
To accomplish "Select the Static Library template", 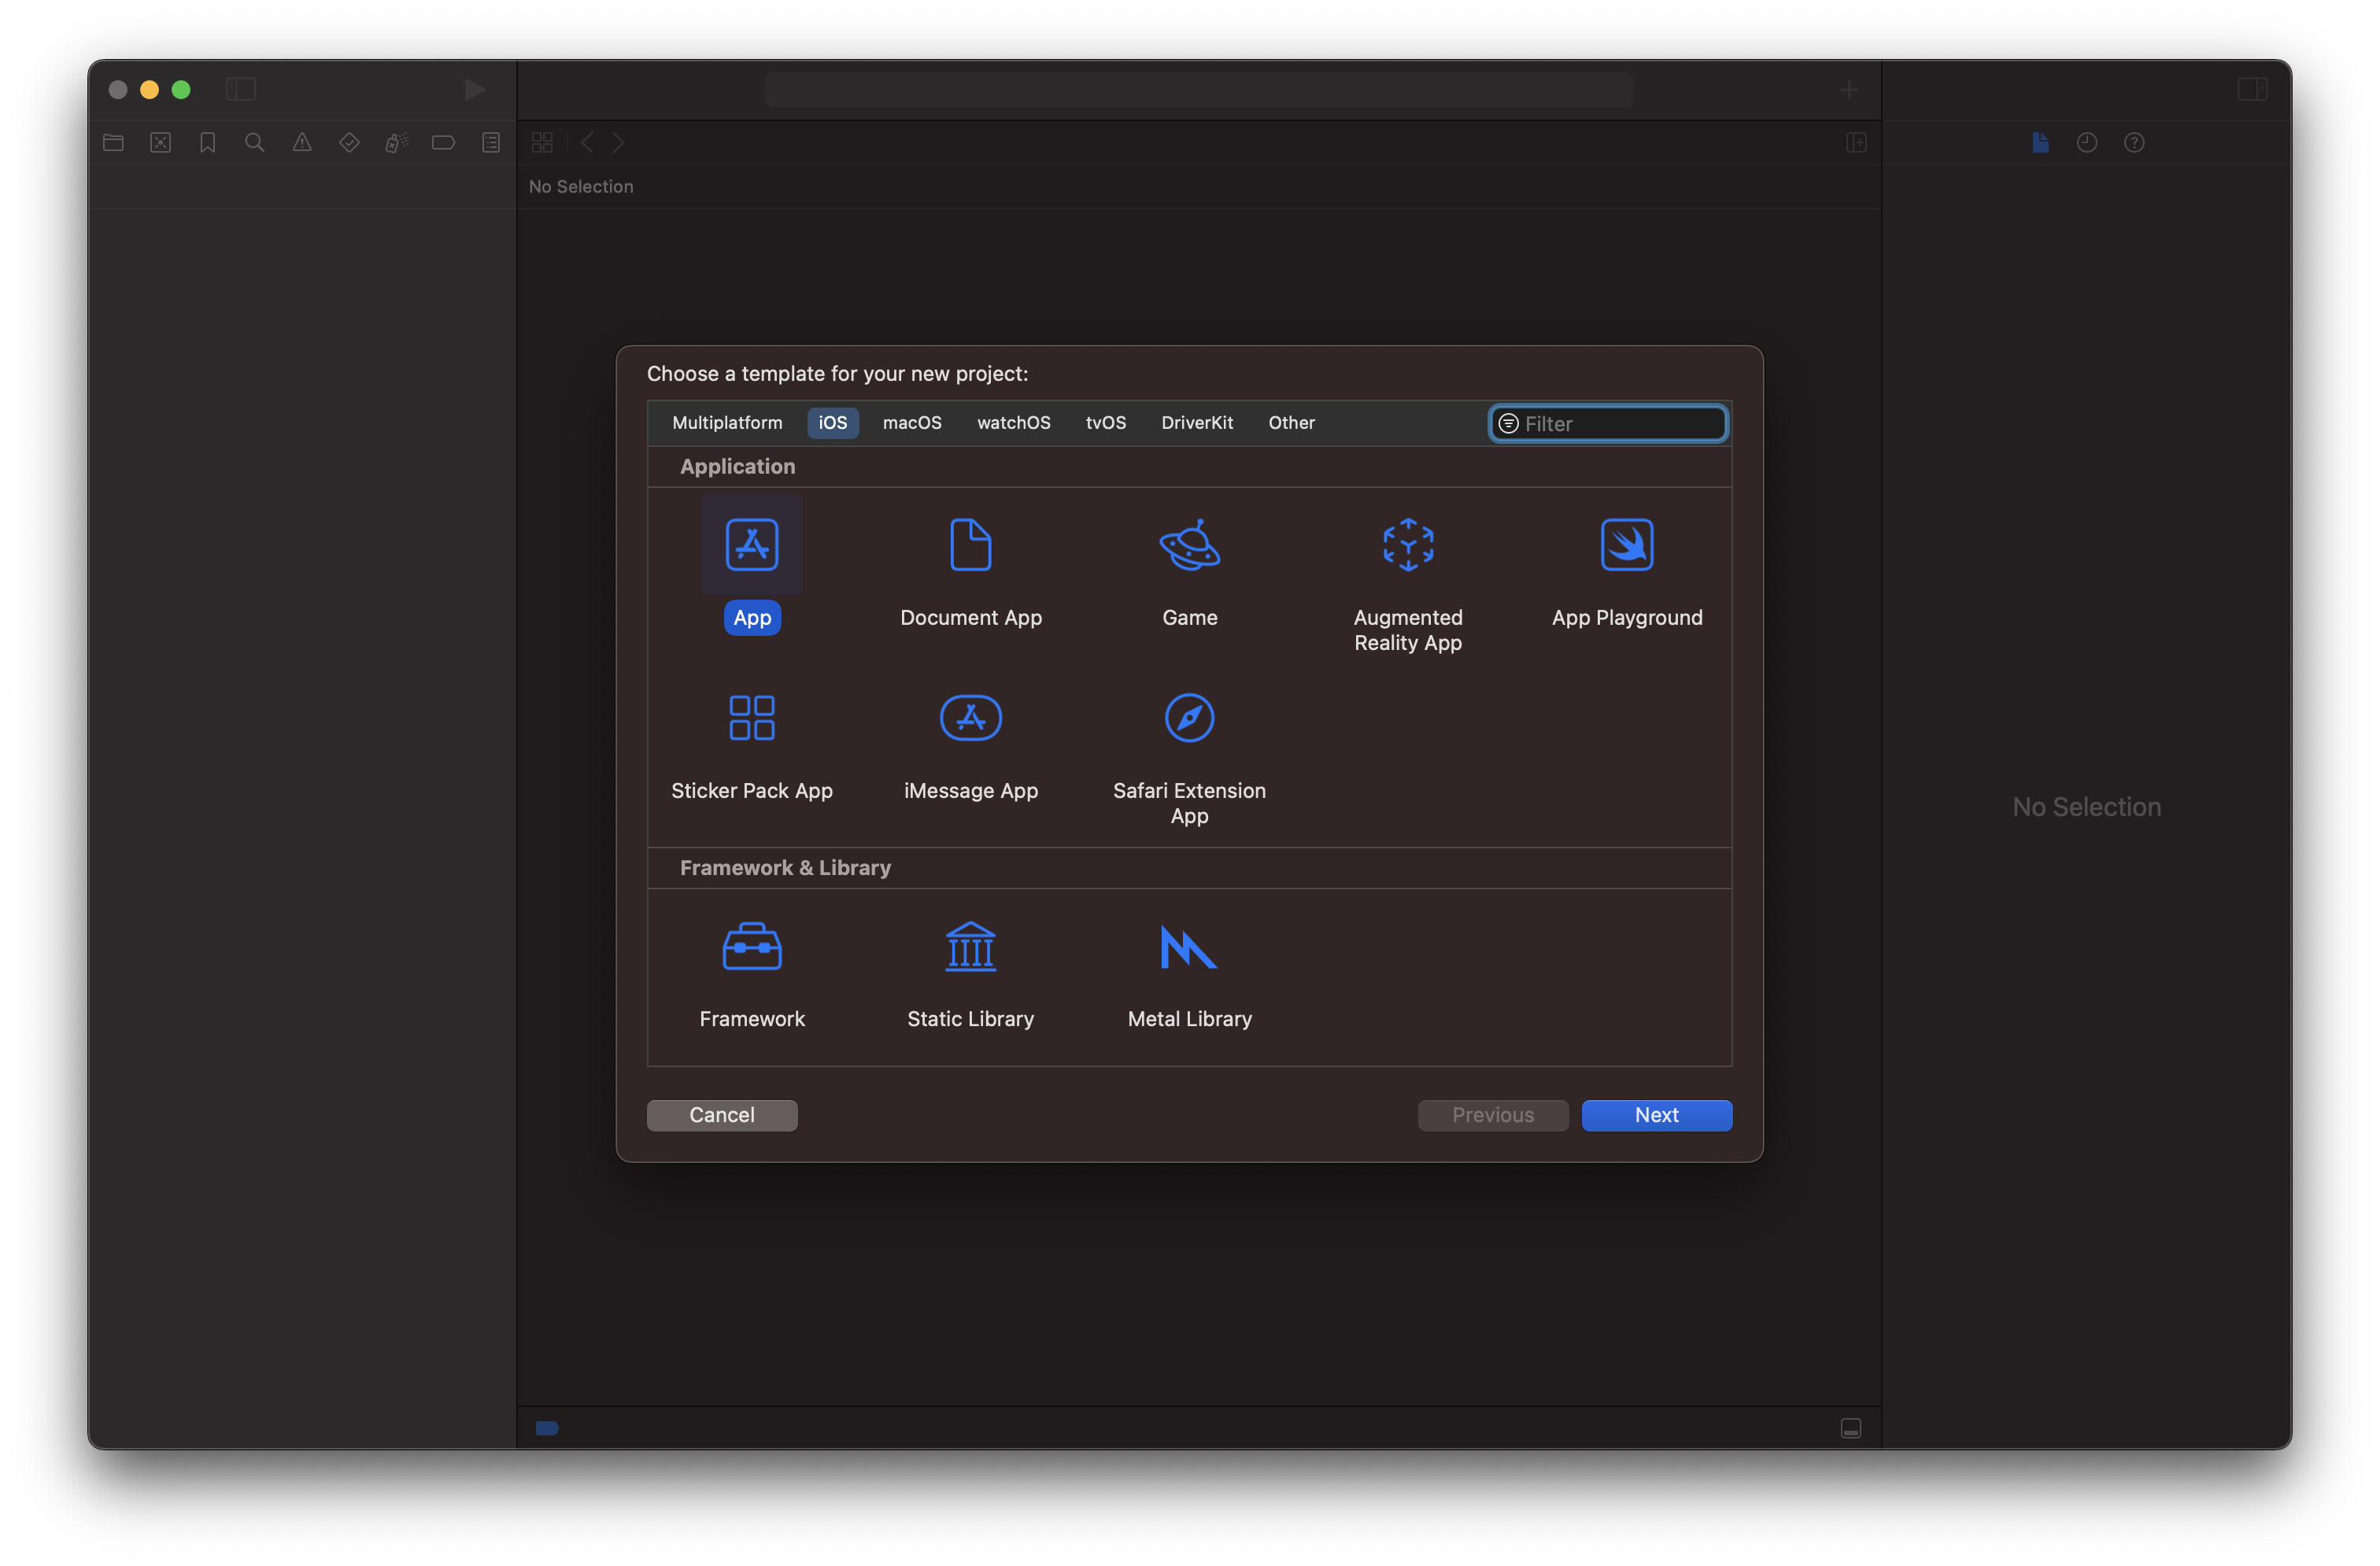I will [970, 946].
